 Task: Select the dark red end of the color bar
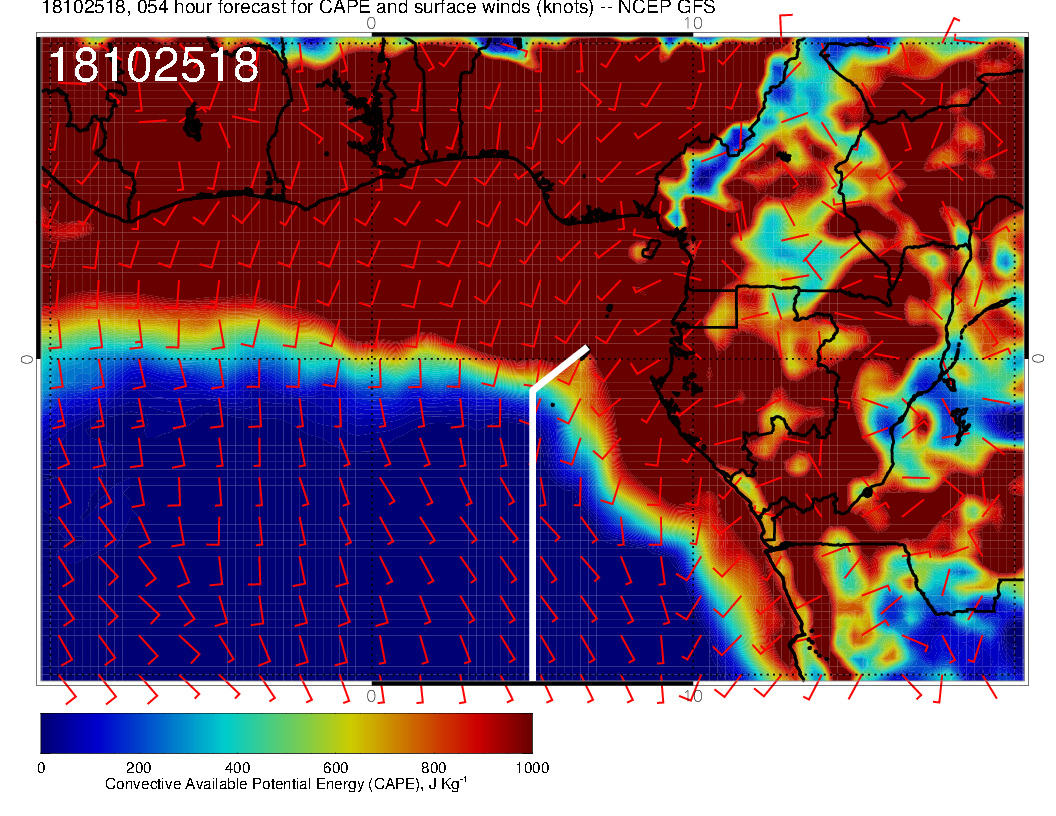(x=520, y=732)
